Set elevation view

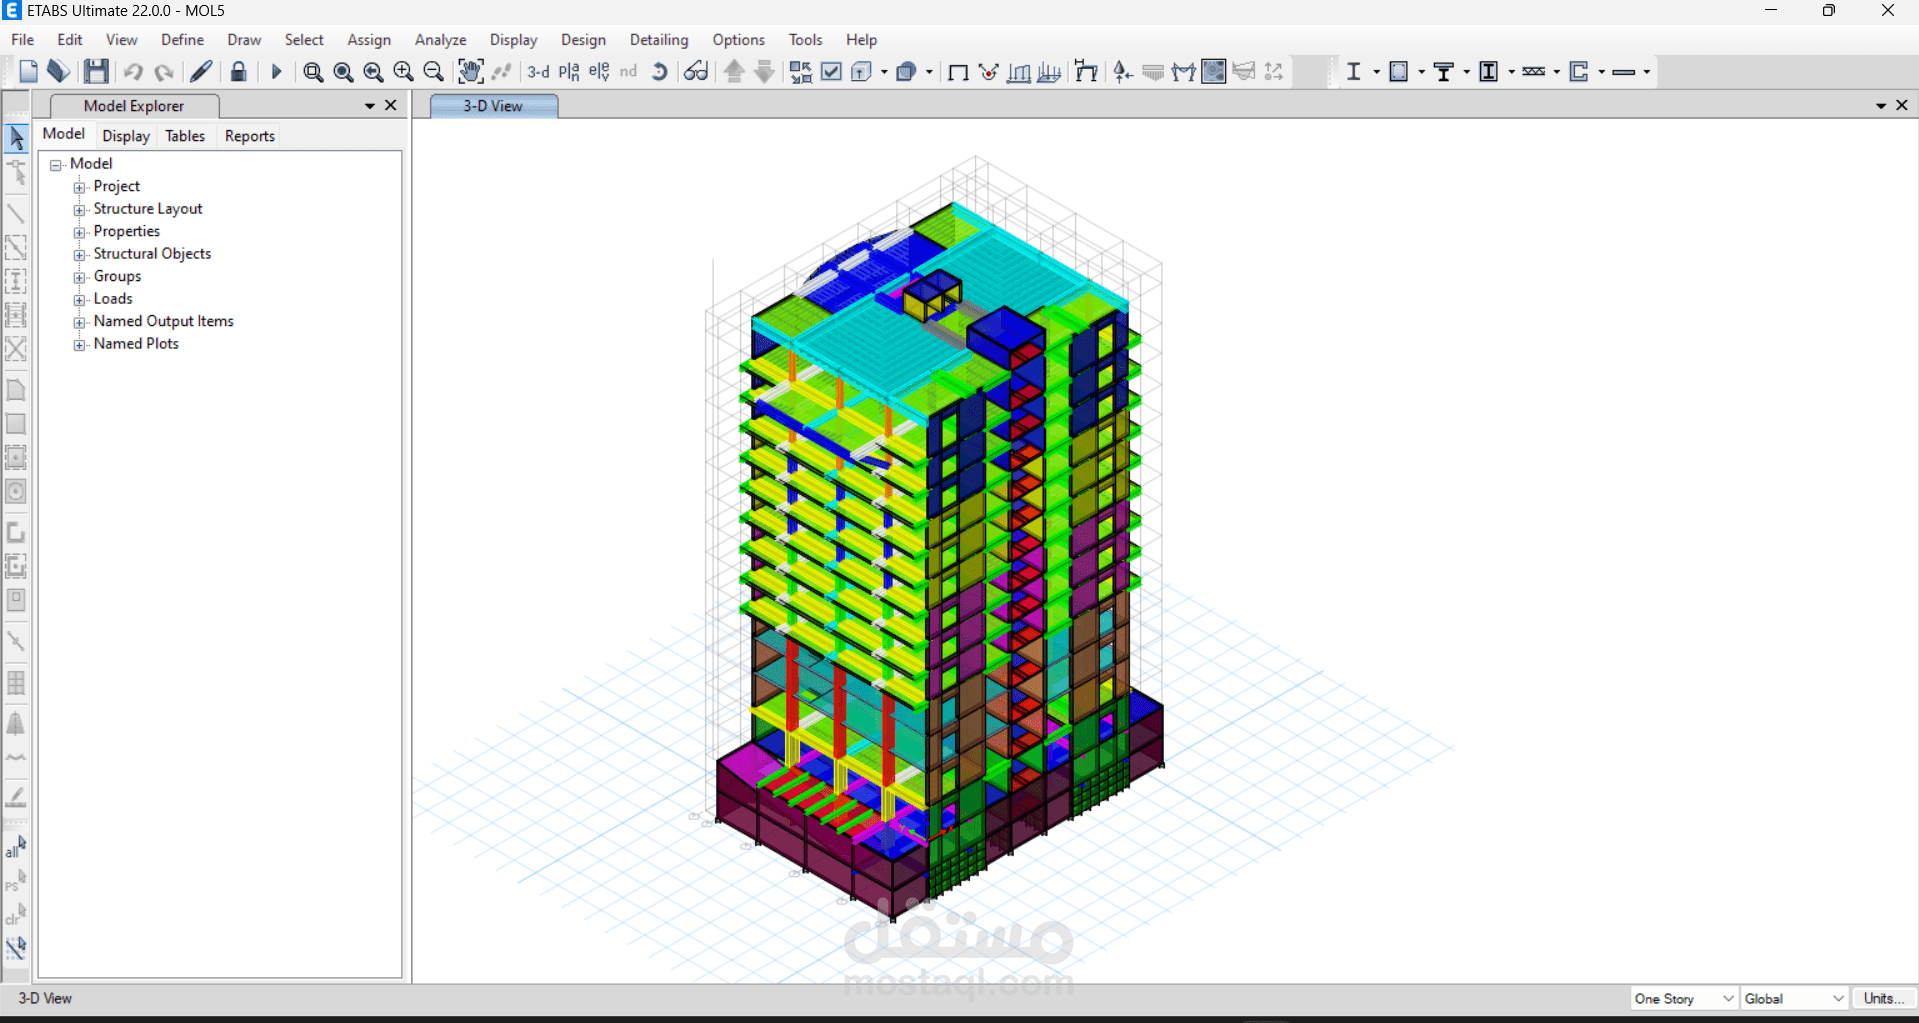599,71
